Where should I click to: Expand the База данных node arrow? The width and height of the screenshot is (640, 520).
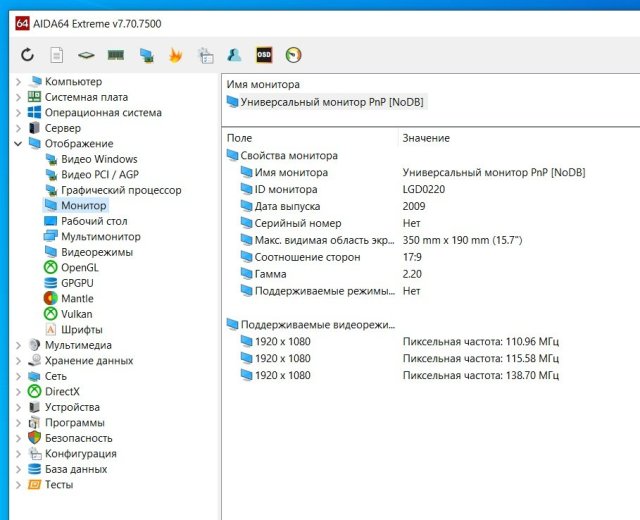point(18,469)
